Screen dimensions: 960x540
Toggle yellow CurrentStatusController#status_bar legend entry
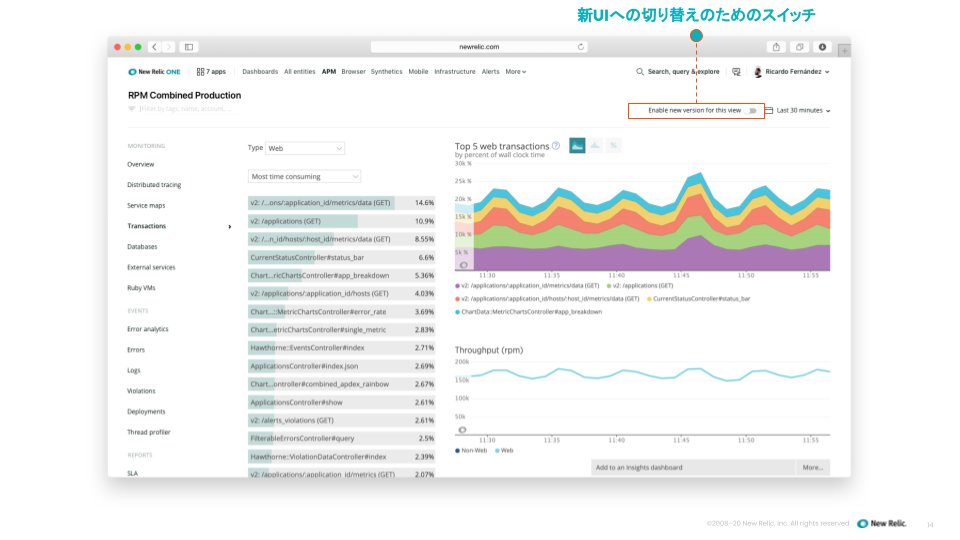click(x=699, y=299)
